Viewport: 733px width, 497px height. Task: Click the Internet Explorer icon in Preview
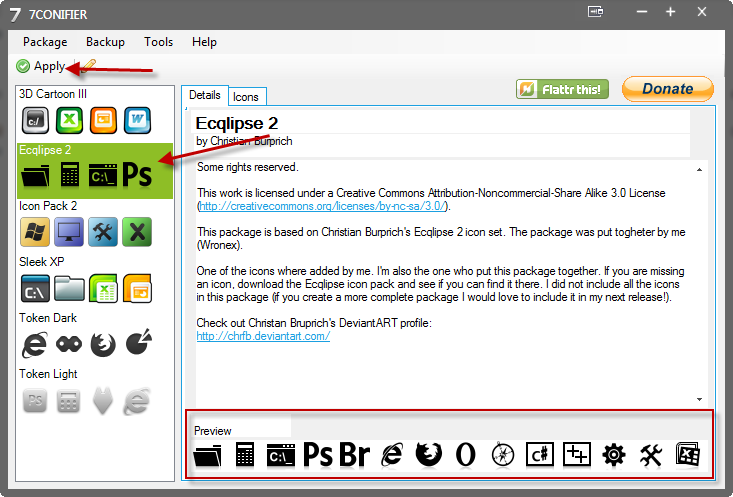tap(392, 455)
